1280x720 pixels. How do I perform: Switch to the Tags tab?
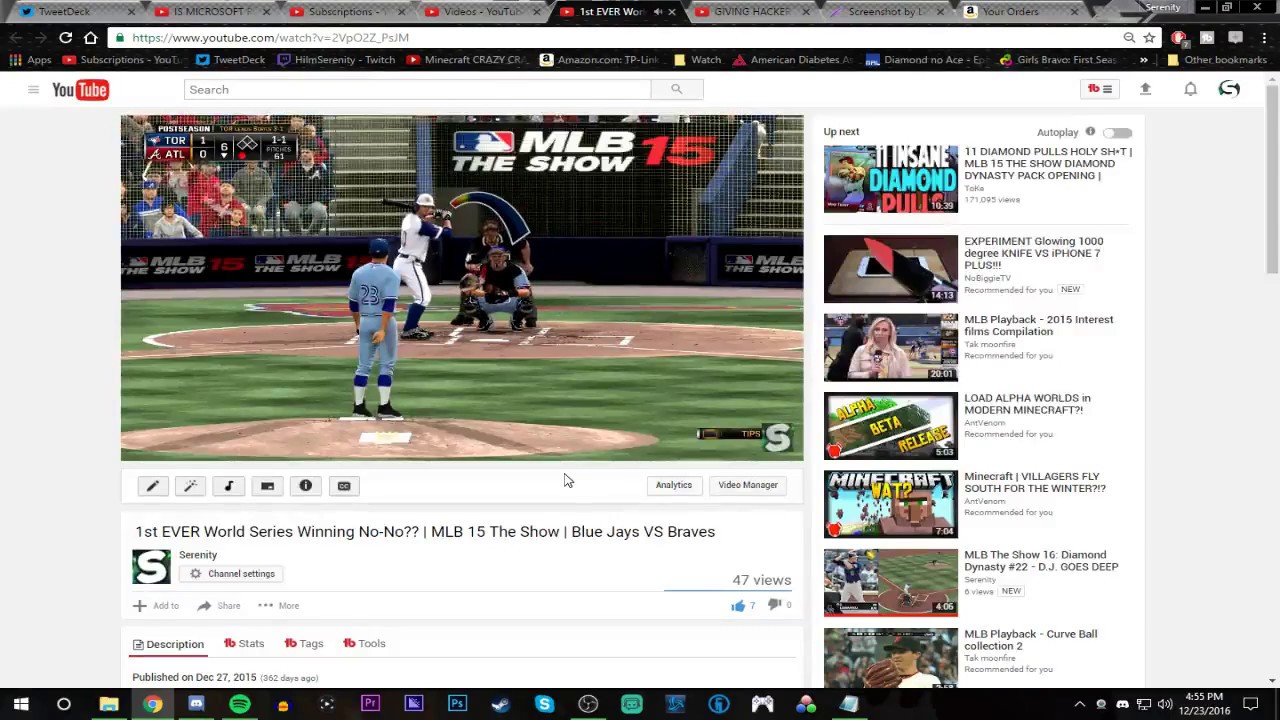point(304,644)
